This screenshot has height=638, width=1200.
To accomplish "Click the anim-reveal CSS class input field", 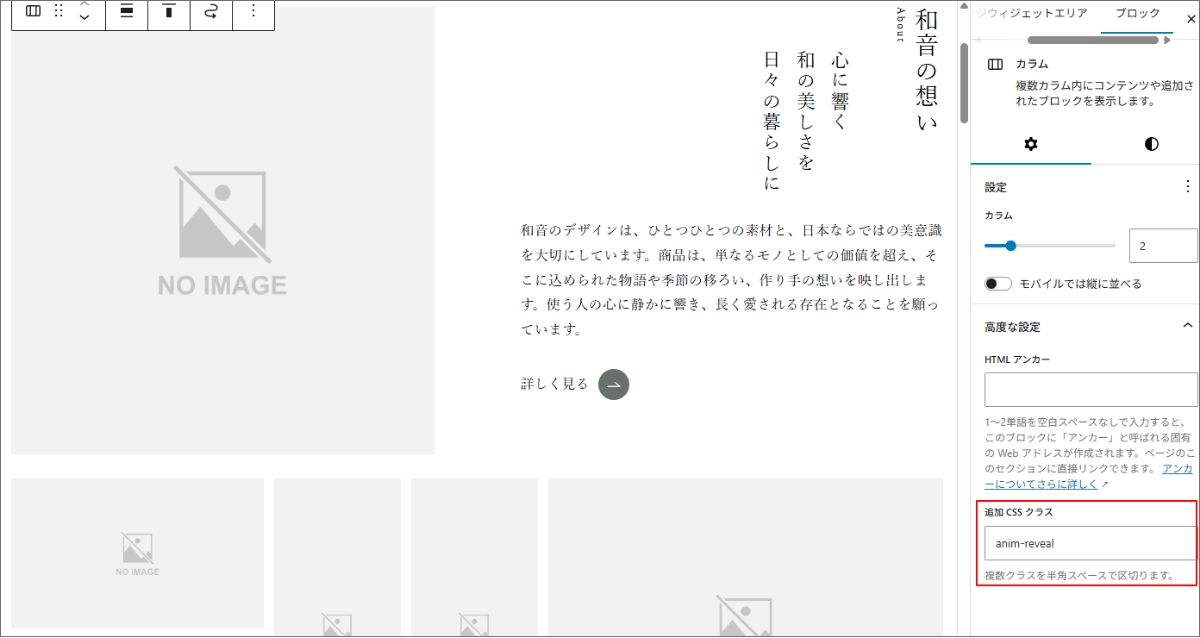I will (x=1089, y=544).
